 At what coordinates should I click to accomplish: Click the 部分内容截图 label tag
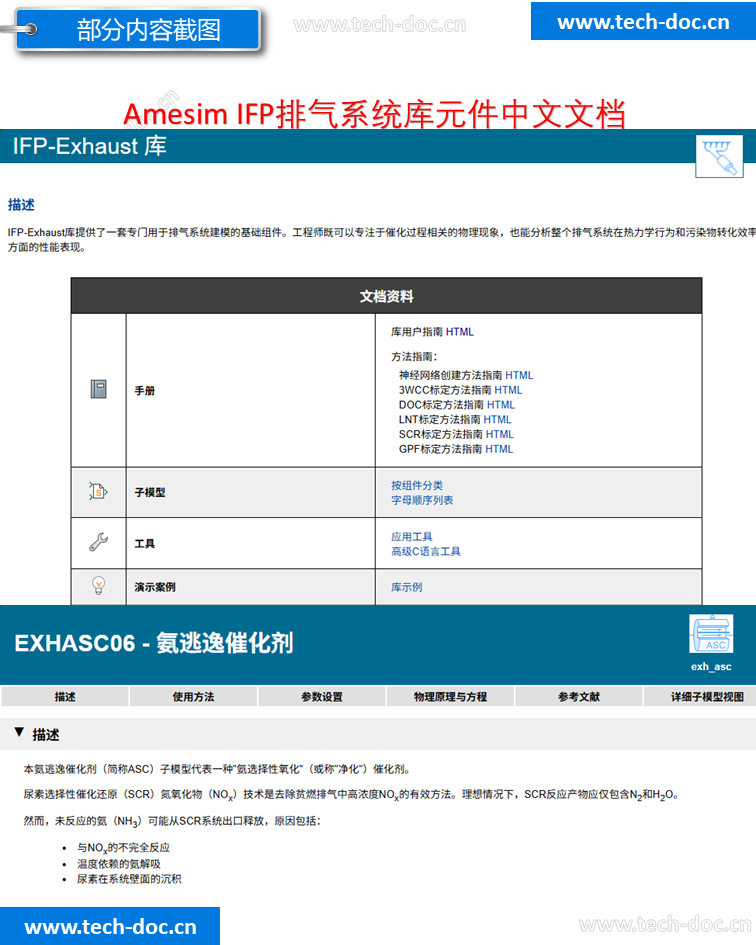point(138,29)
